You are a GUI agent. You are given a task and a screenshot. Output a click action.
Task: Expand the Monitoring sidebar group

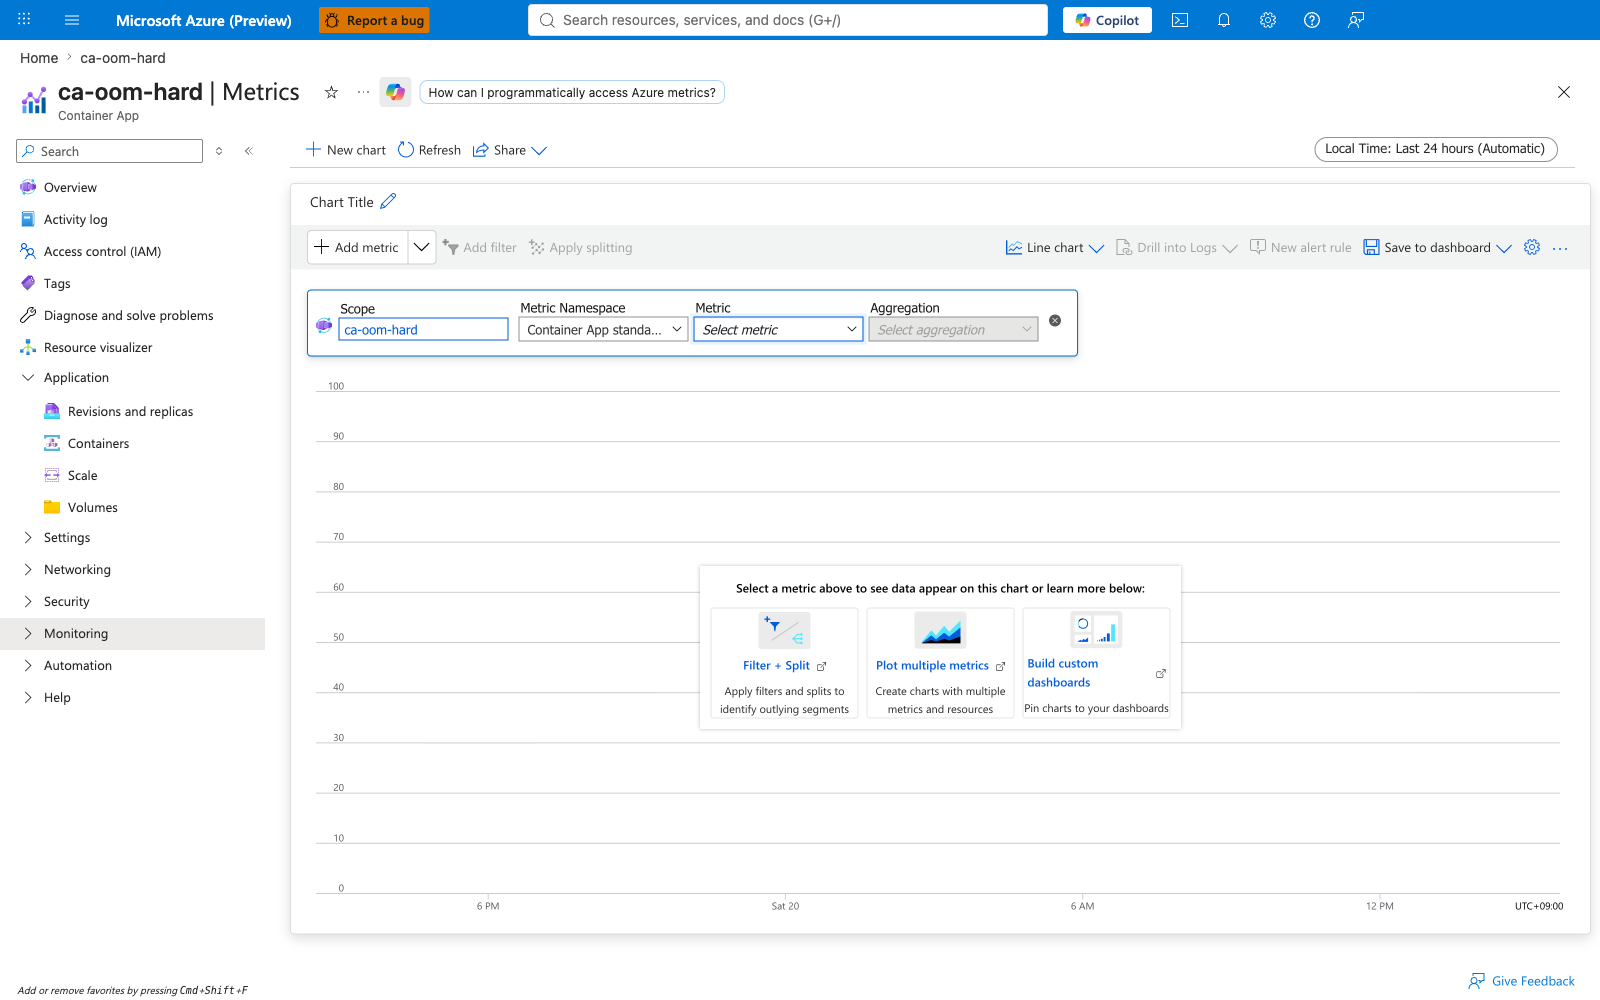[28, 633]
